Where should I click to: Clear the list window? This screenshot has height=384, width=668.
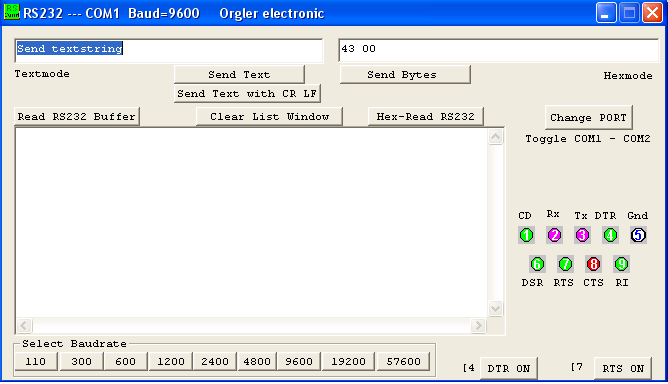pos(269,117)
